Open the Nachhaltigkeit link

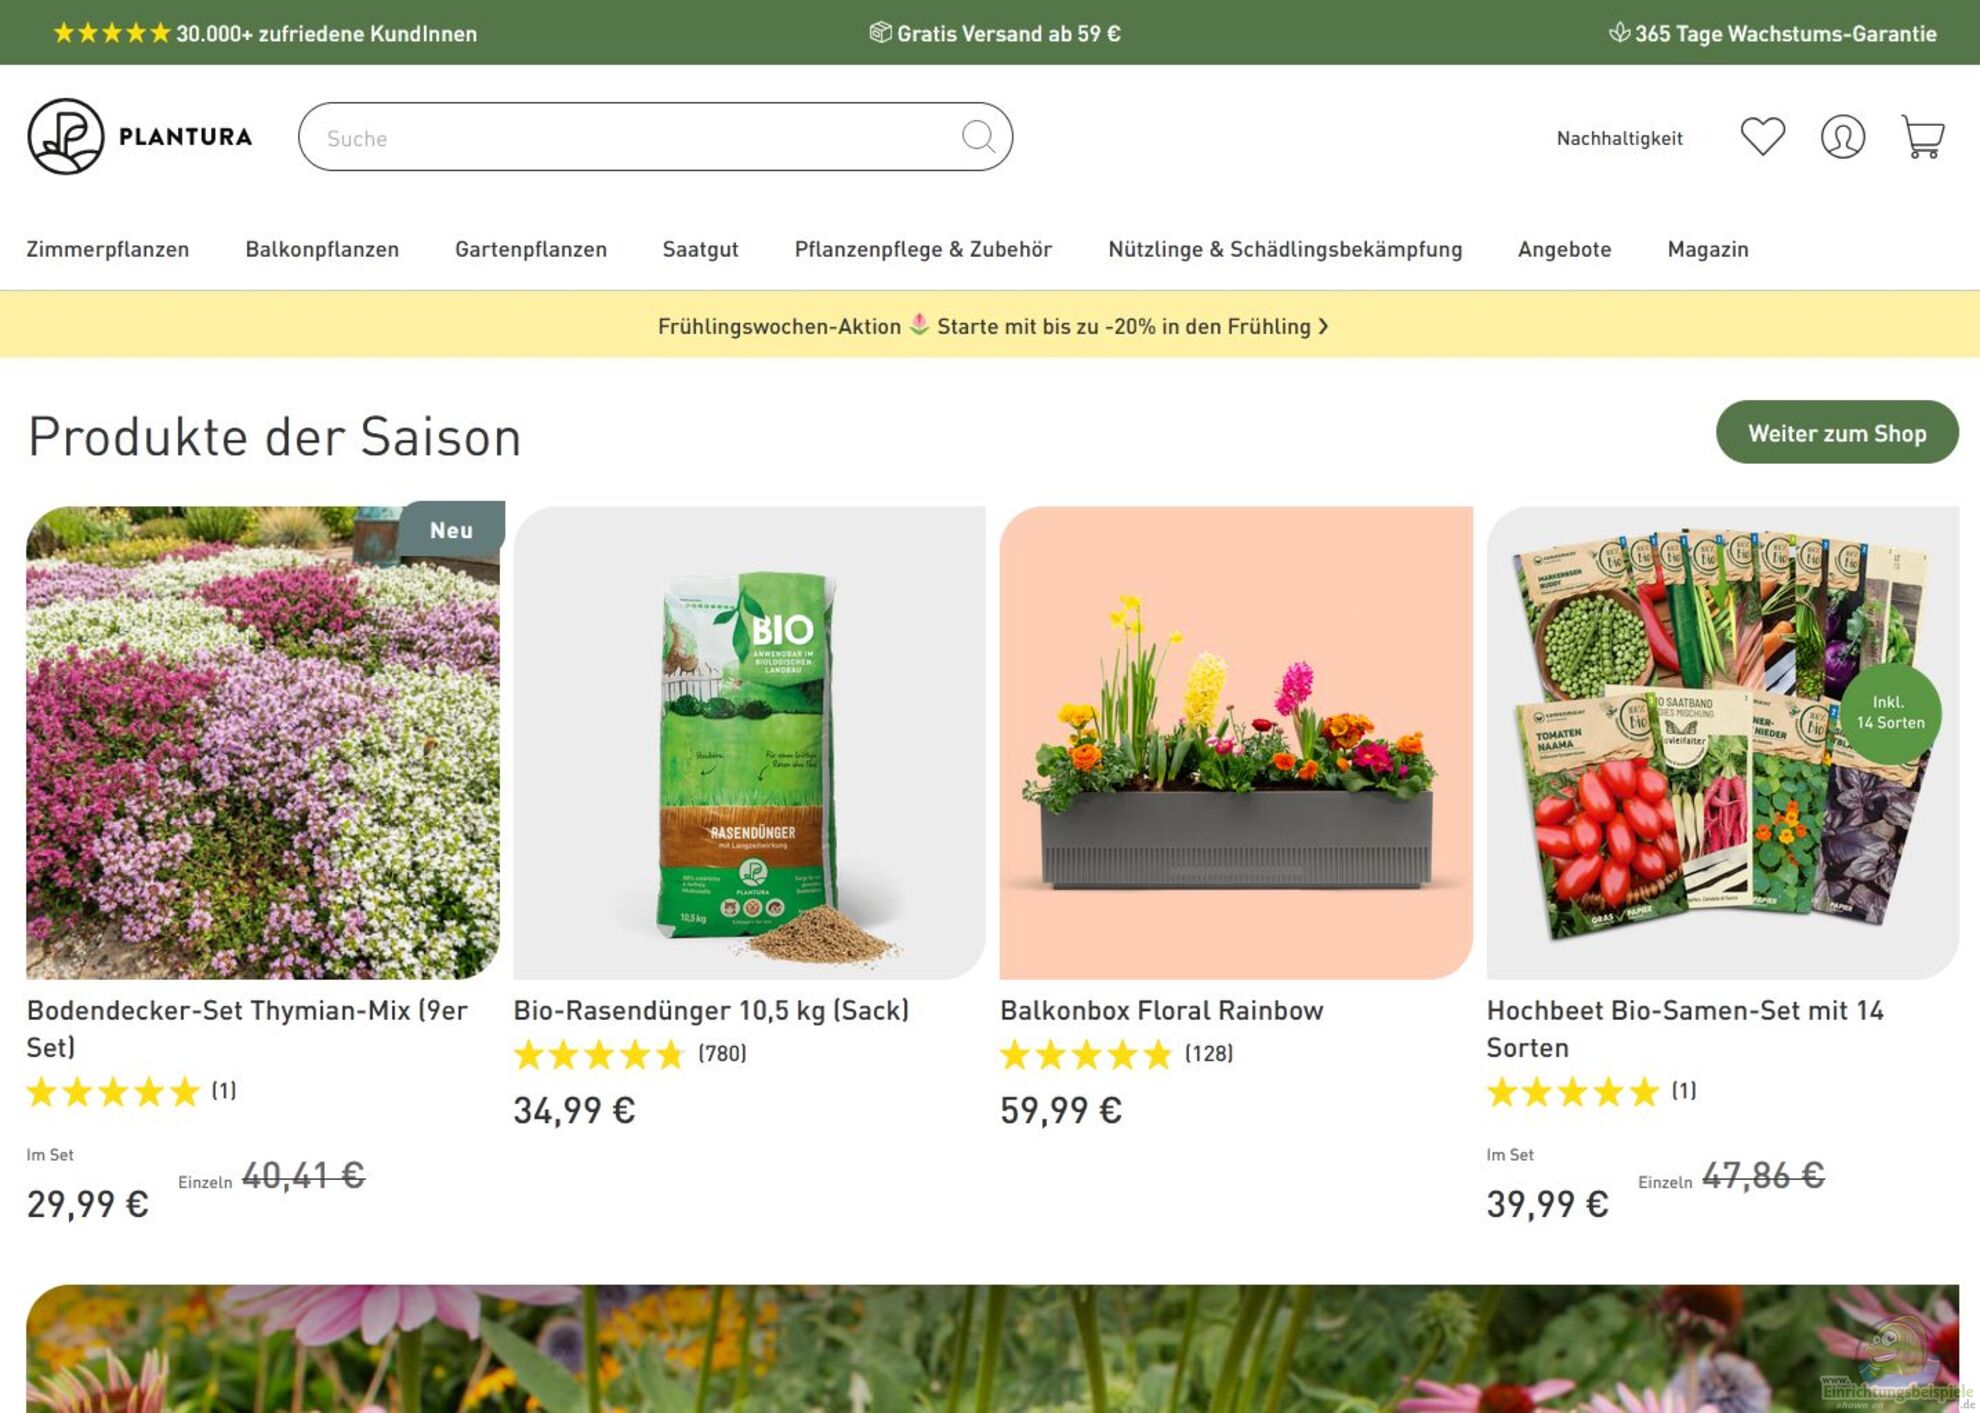(1619, 138)
